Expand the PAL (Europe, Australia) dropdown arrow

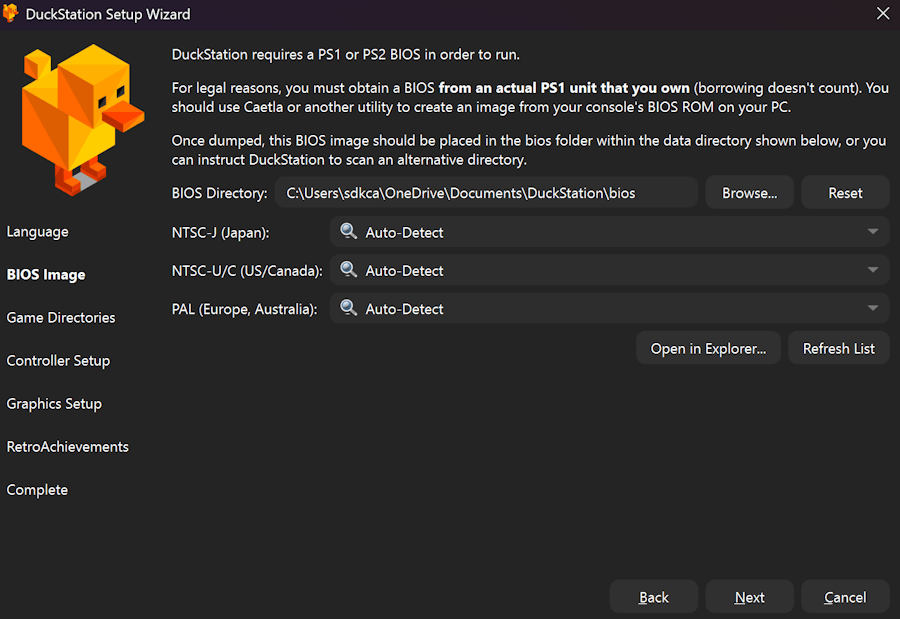coord(873,309)
